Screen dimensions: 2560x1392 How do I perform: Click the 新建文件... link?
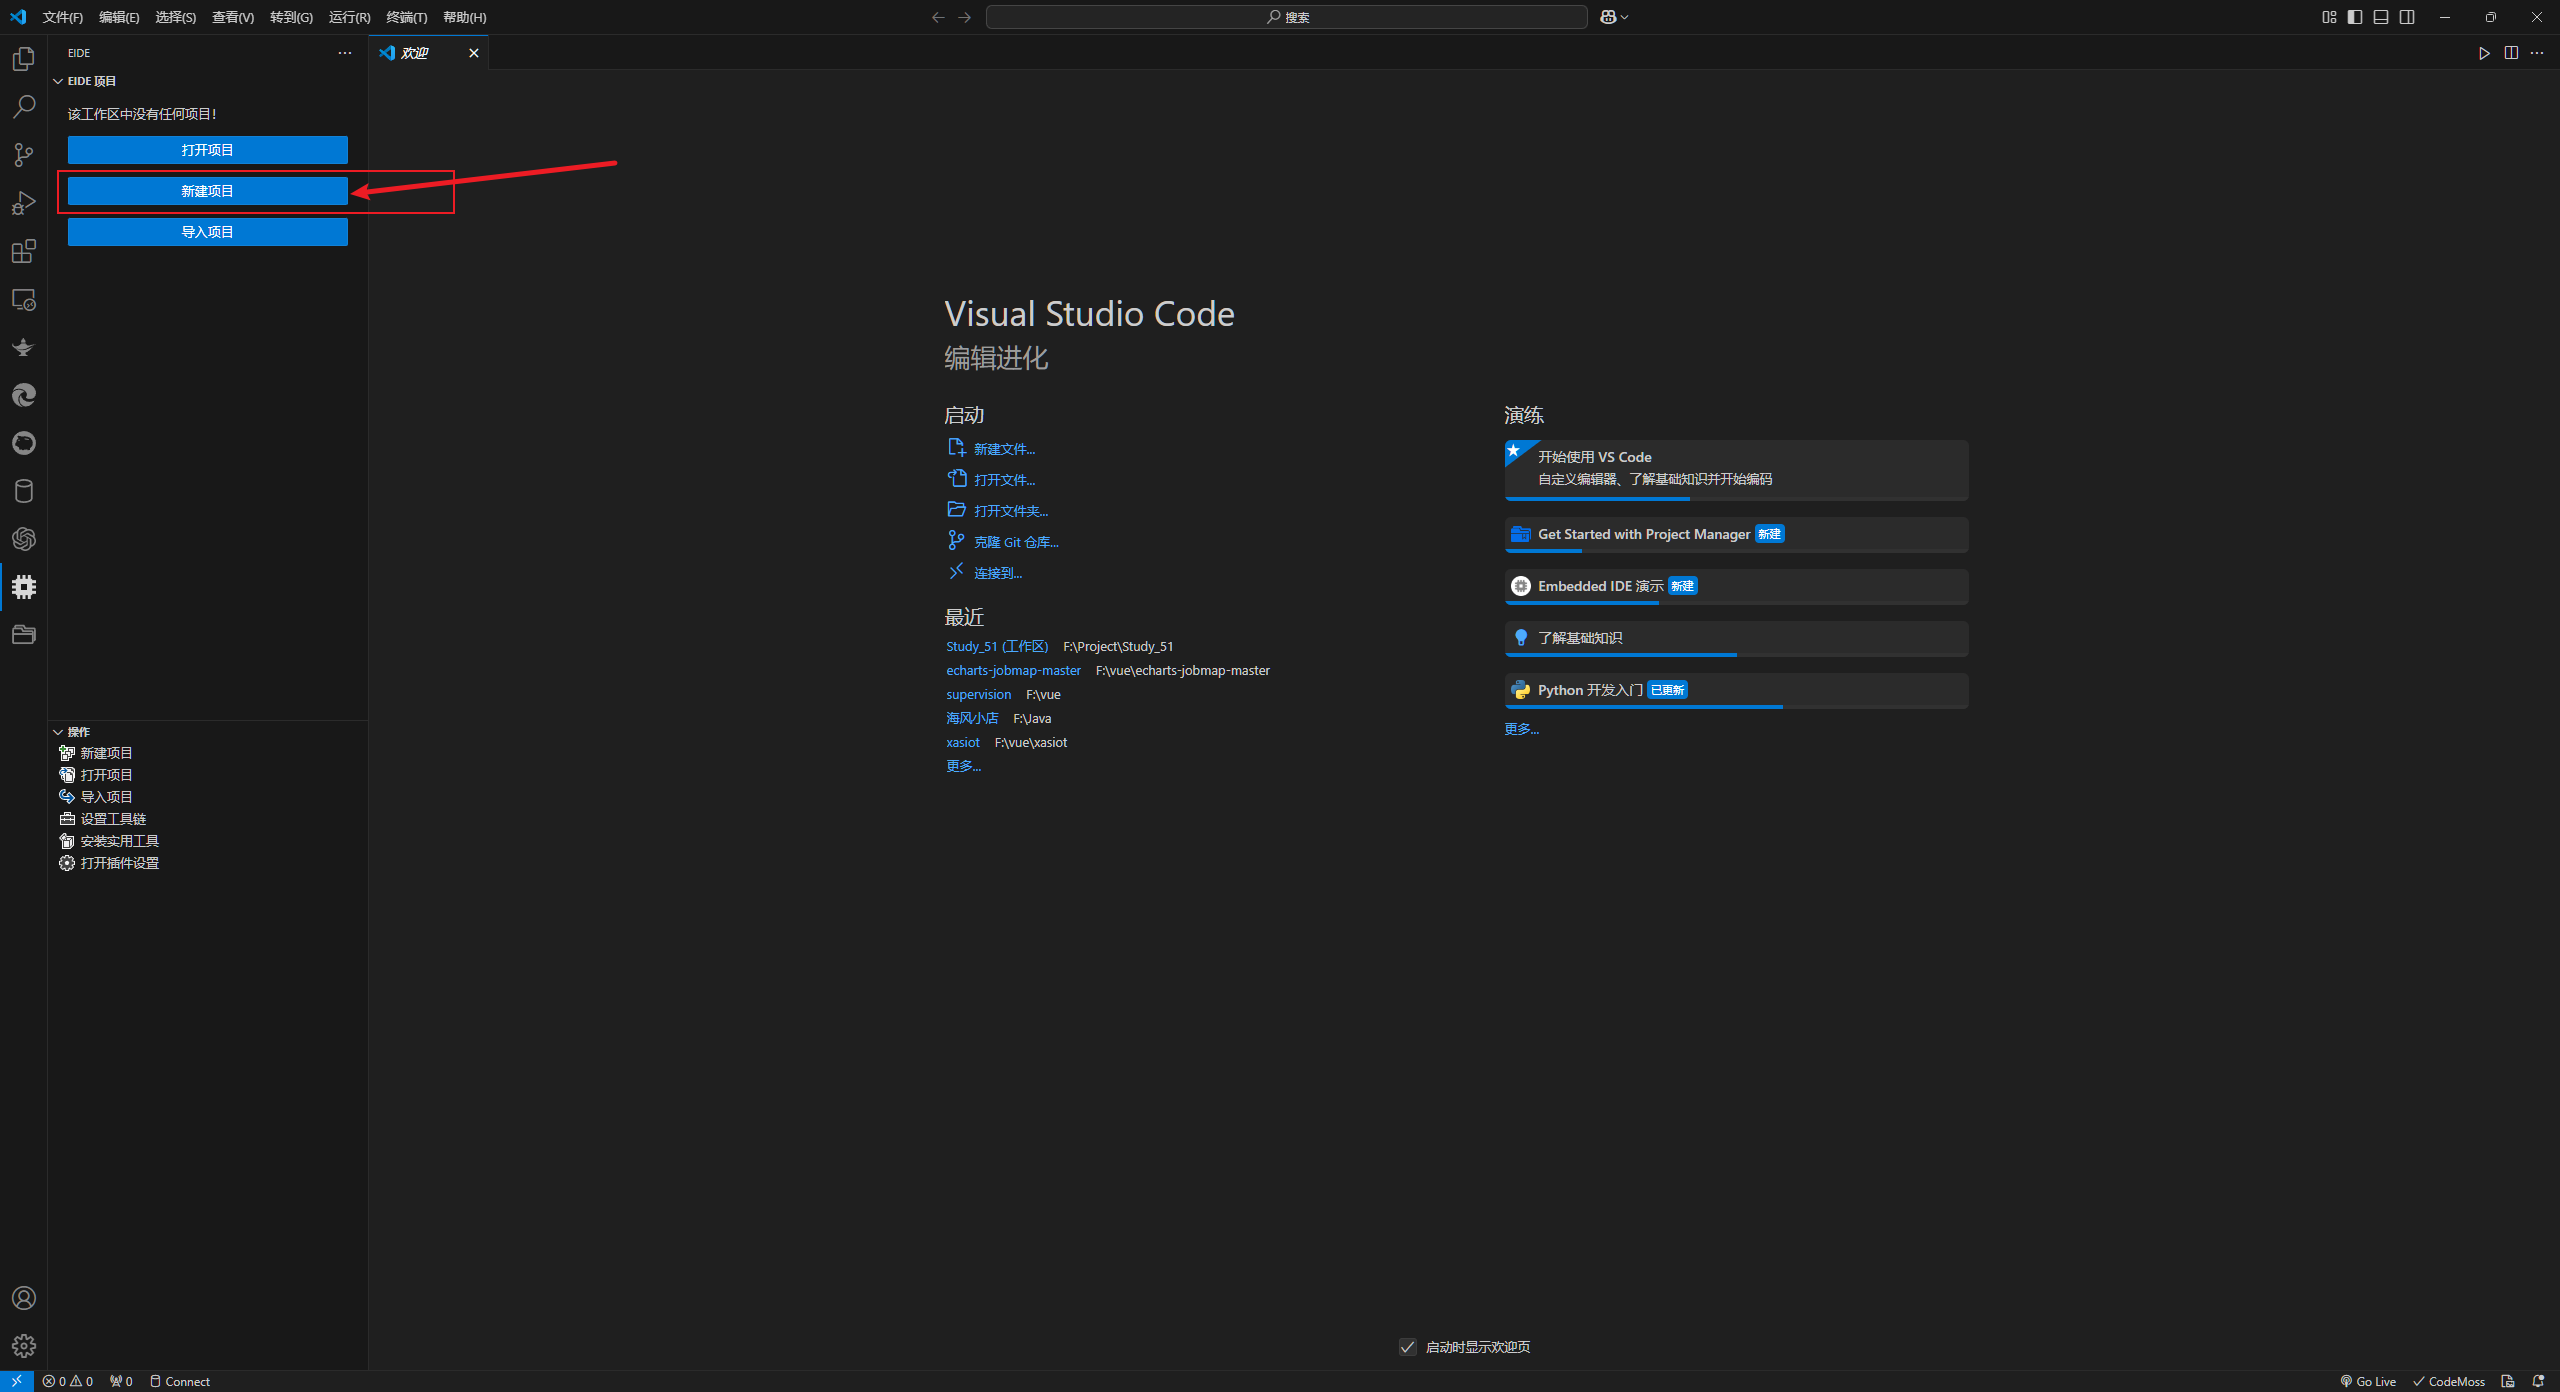point(1004,449)
